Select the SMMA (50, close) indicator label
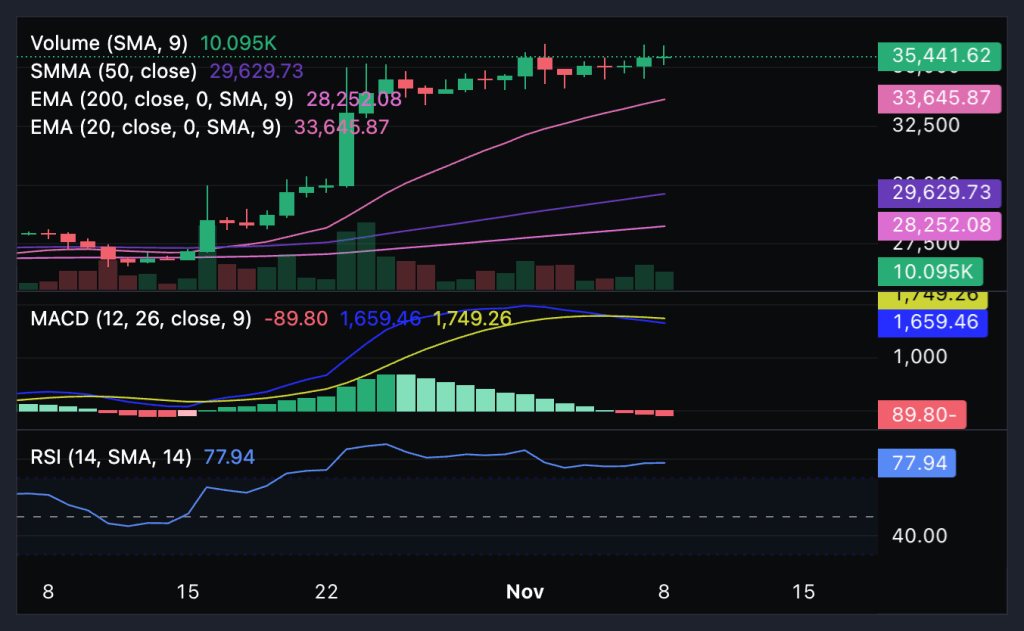This screenshot has height=631, width=1024. [x=118, y=72]
